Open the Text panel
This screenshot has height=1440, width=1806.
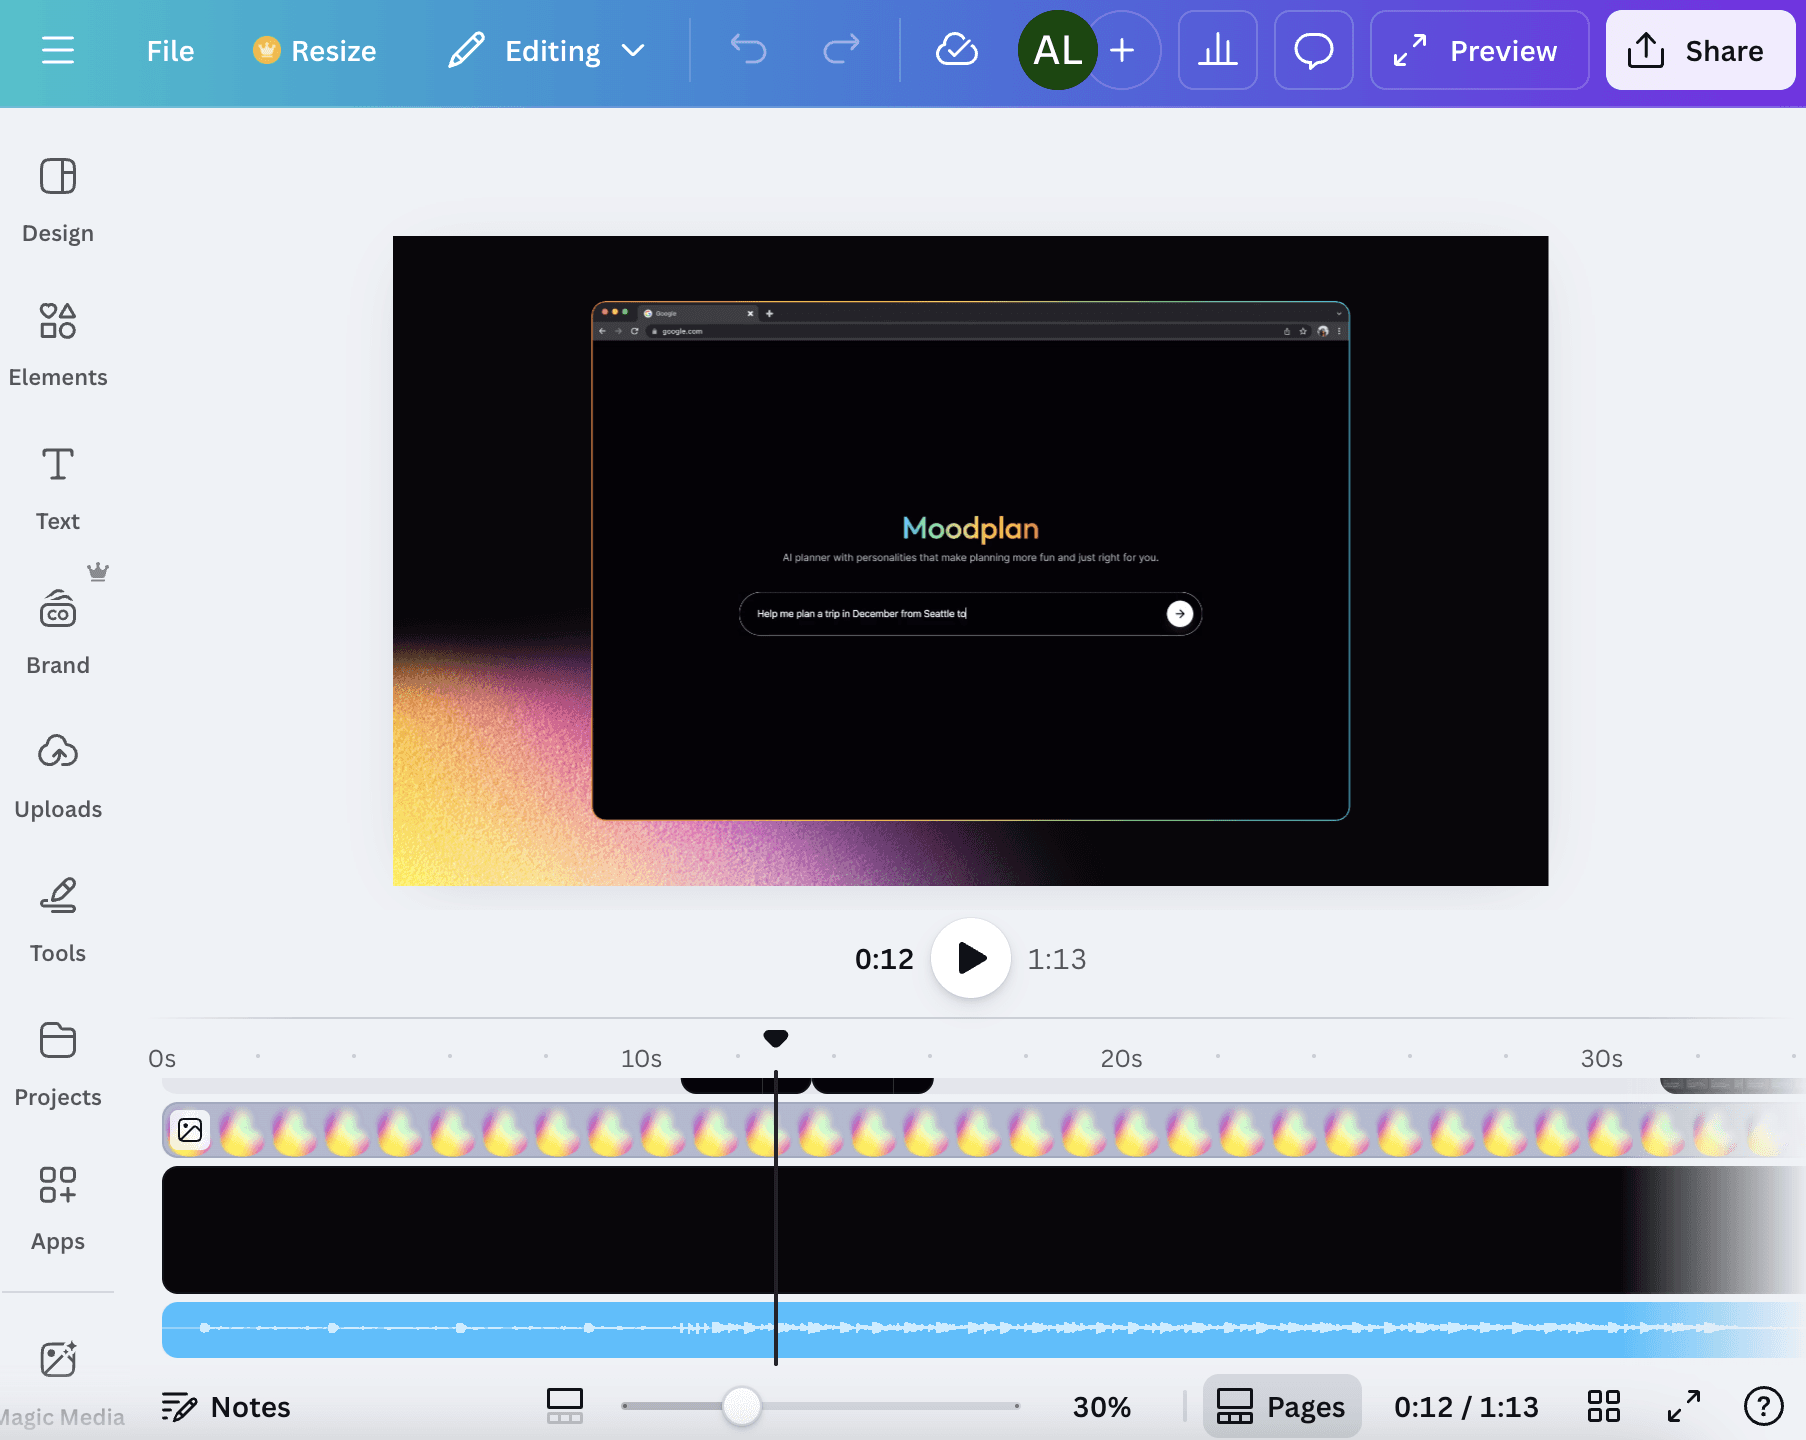(x=58, y=489)
